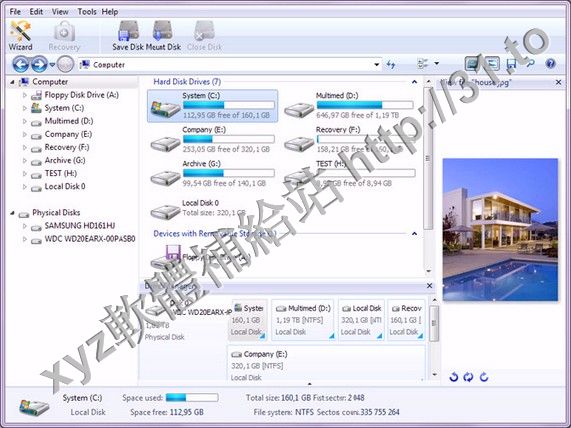Collapse the Physical Disks tree node
This screenshot has height=428, width=571.
tap(12, 213)
